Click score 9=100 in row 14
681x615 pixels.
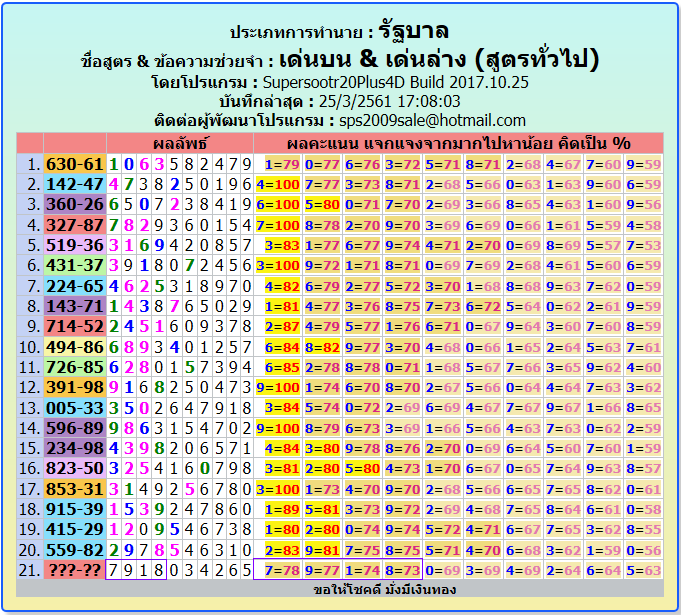click(x=278, y=428)
